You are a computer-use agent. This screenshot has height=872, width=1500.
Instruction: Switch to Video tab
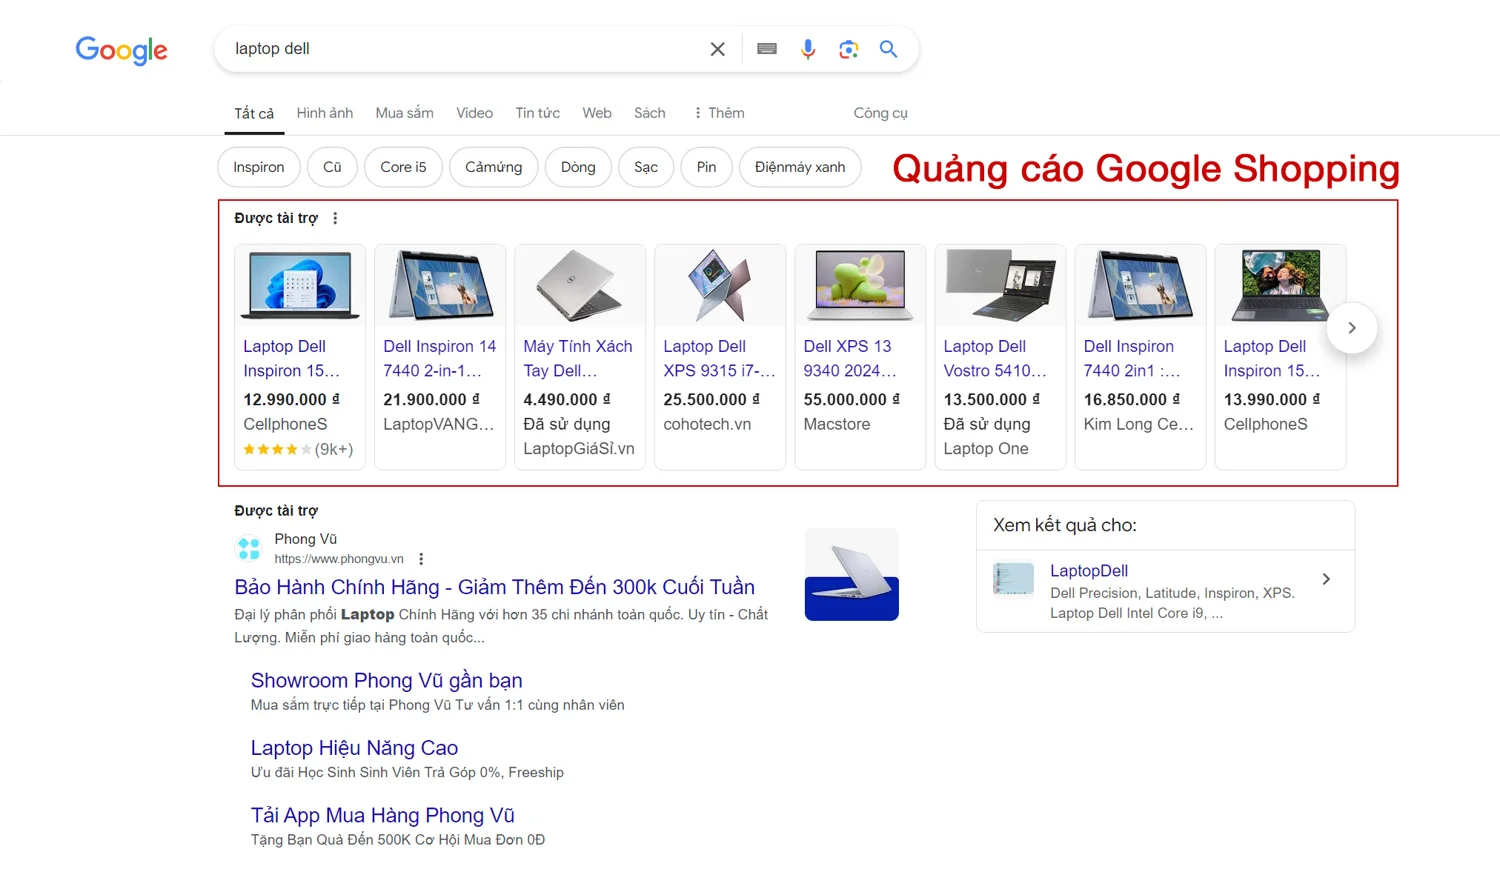[475, 113]
